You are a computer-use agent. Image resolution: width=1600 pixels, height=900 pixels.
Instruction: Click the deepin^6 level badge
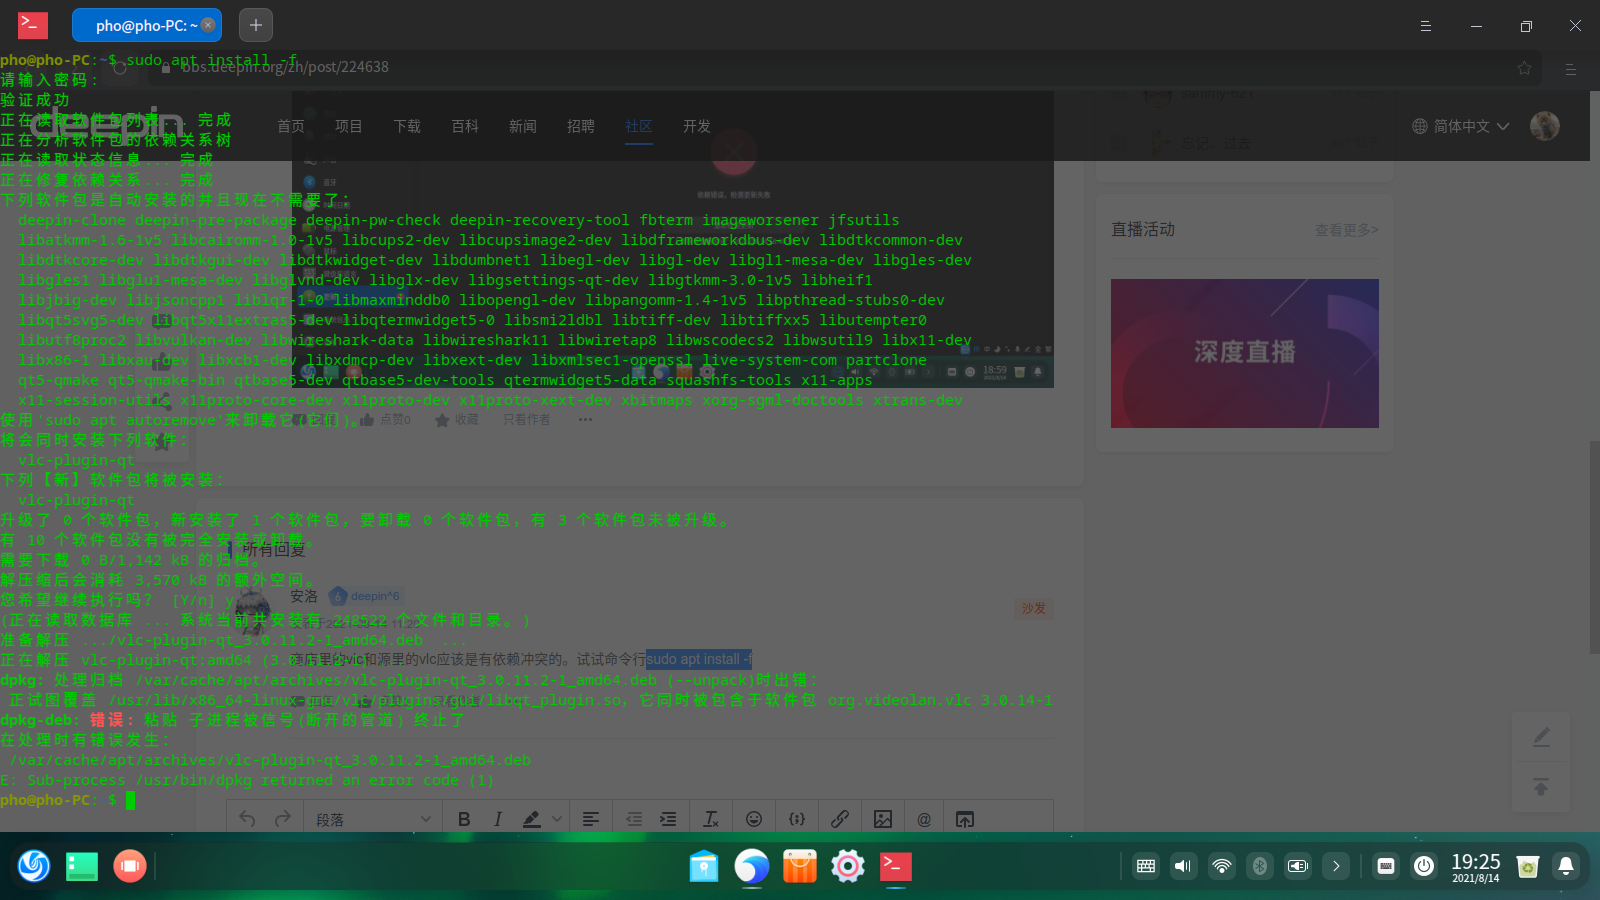click(x=366, y=596)
